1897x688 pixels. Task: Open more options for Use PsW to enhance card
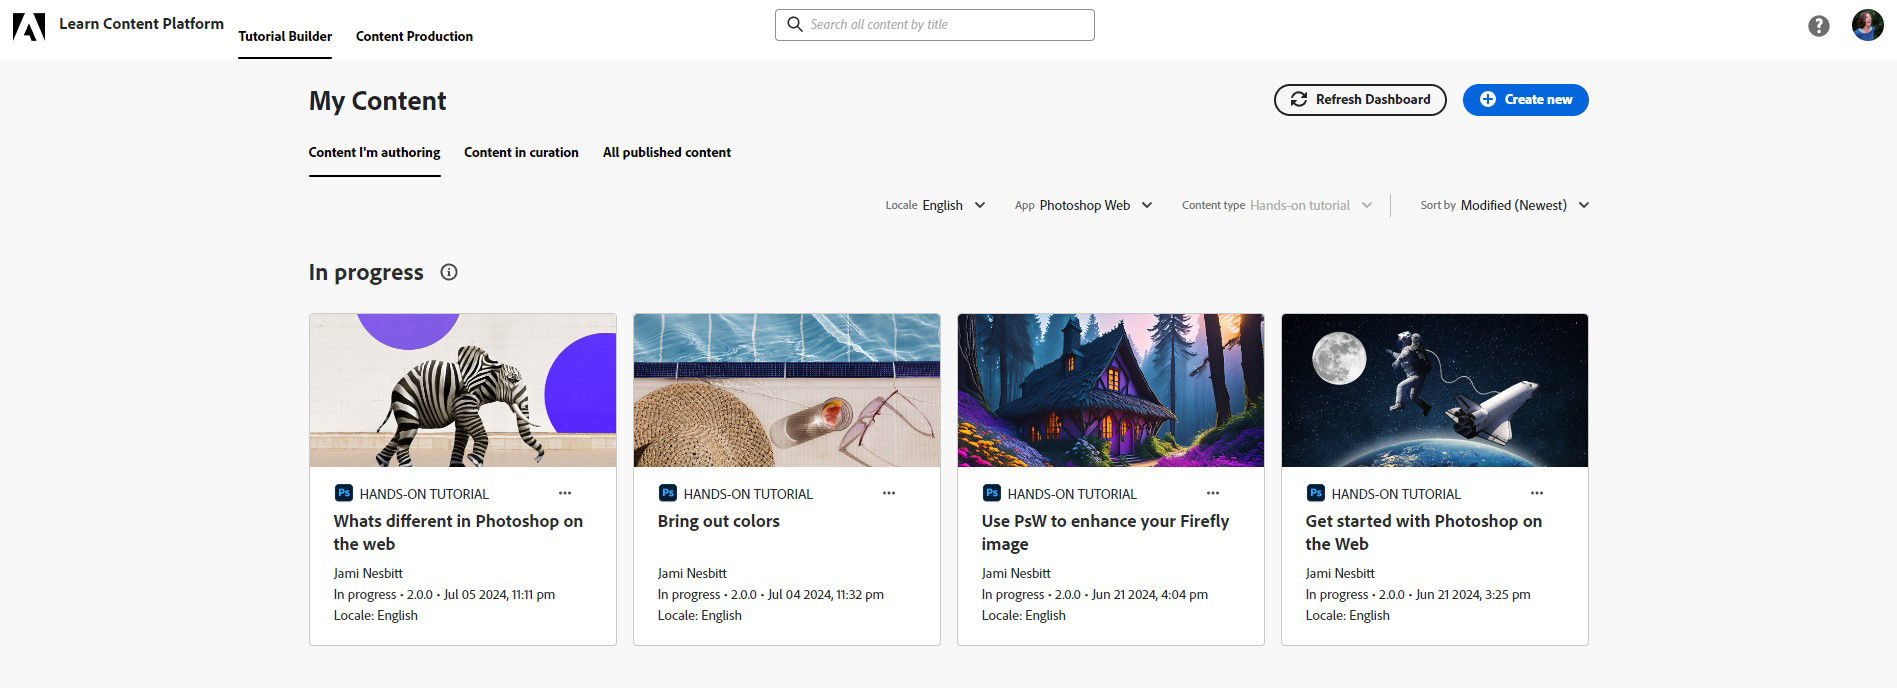(x=1213, y=493)
